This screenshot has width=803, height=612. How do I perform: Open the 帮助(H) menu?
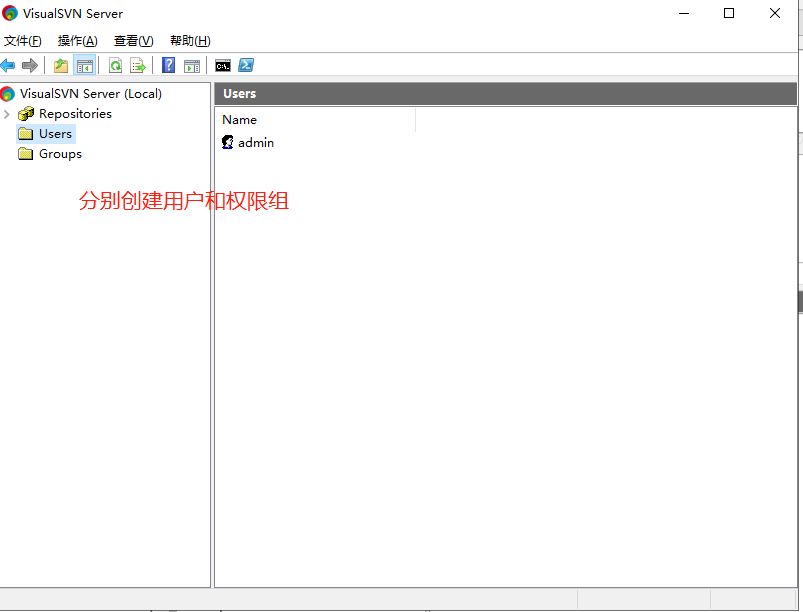point(190,41)
